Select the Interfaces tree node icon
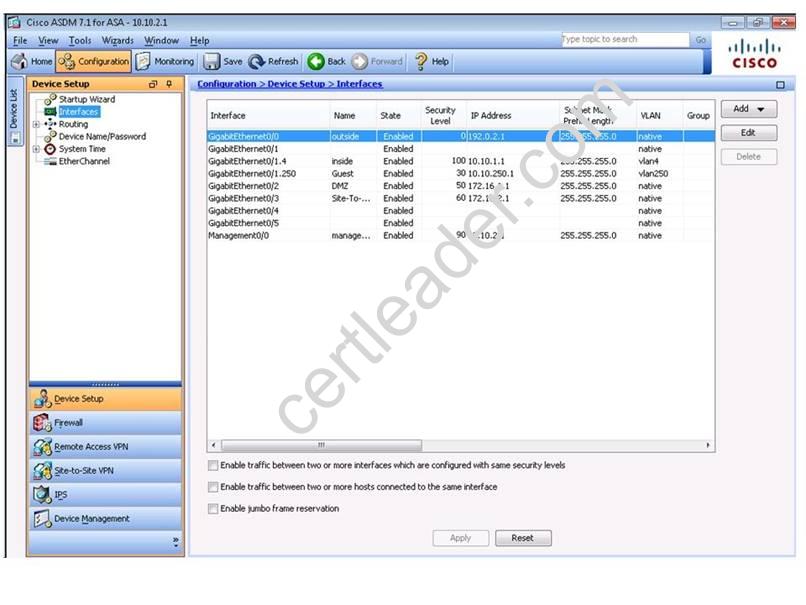Screen dimensions: 806x605 [50, 112]
